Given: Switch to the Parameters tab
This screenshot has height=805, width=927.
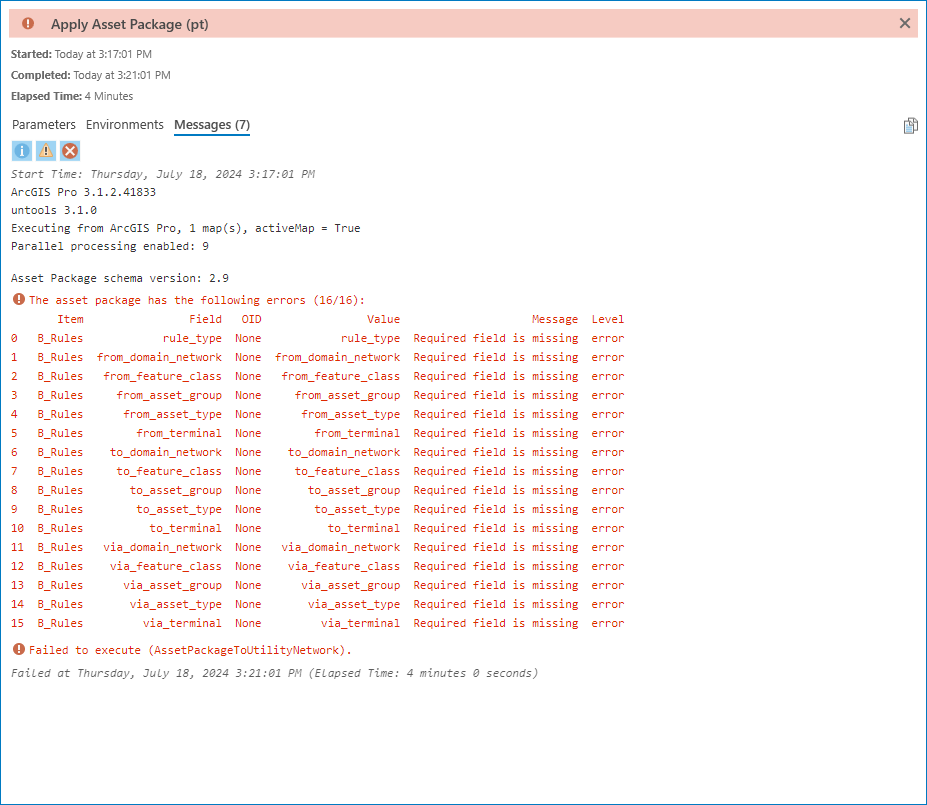Looking at the screenshot, I should (43, 124).
